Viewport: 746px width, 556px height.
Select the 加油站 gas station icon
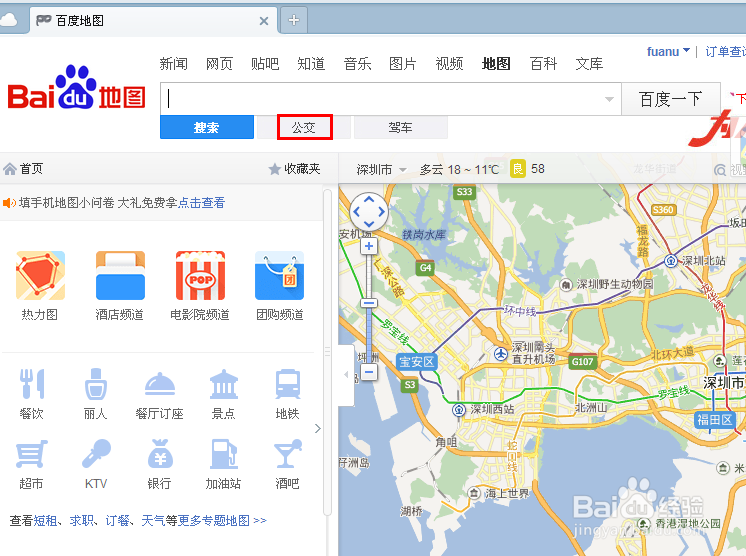point(224,454)
